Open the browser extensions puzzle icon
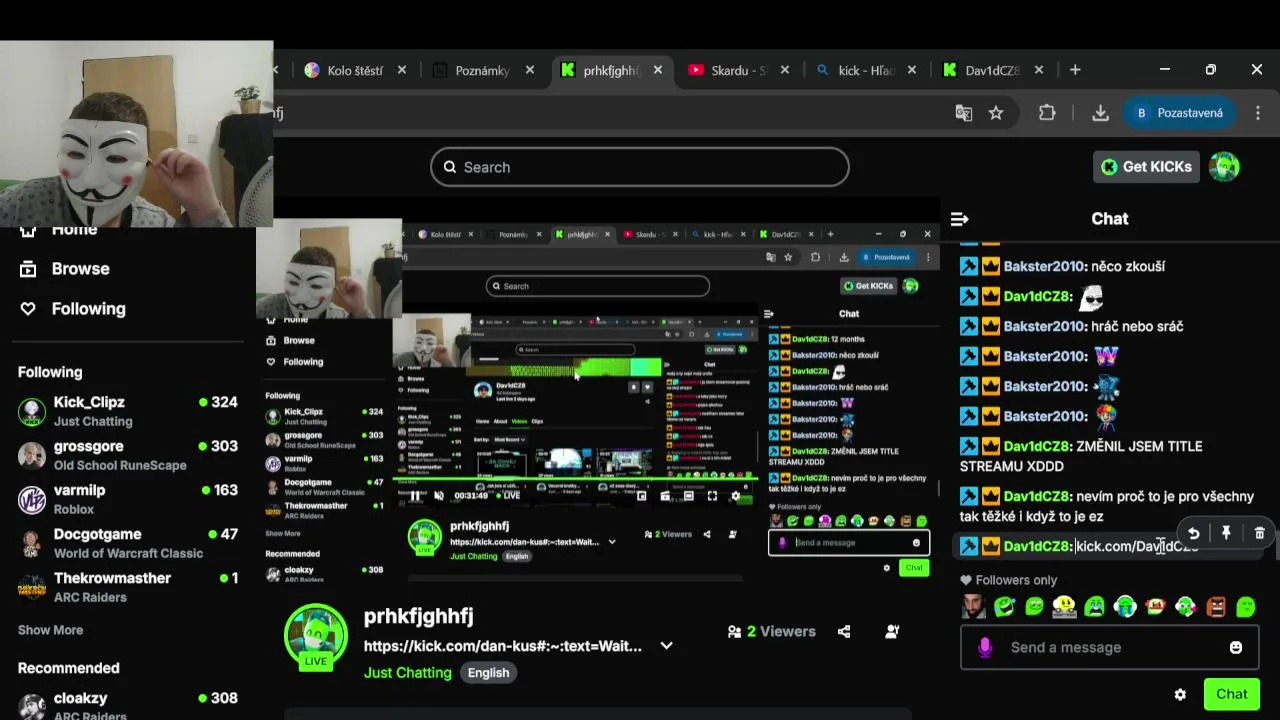Screen dimensions: 1280x720 (1047, 113)
